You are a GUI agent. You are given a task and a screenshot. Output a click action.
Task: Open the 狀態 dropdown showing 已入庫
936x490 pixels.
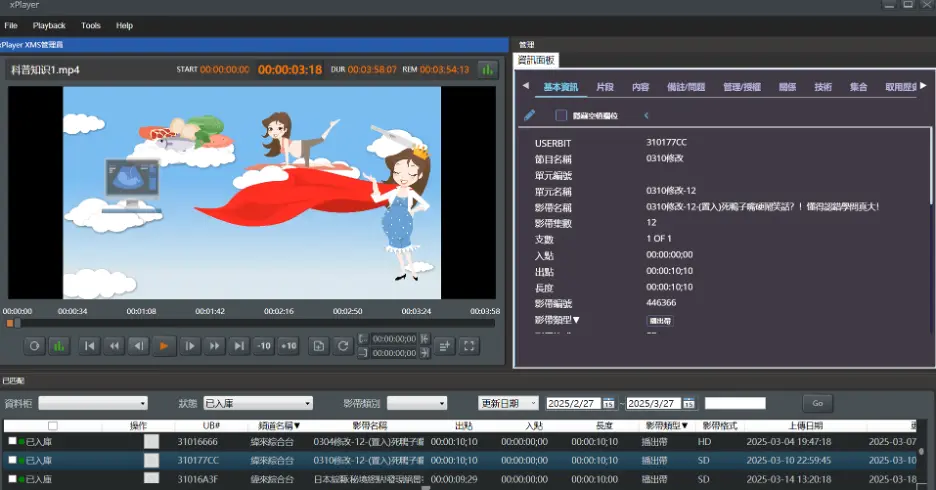click(257, 403)
